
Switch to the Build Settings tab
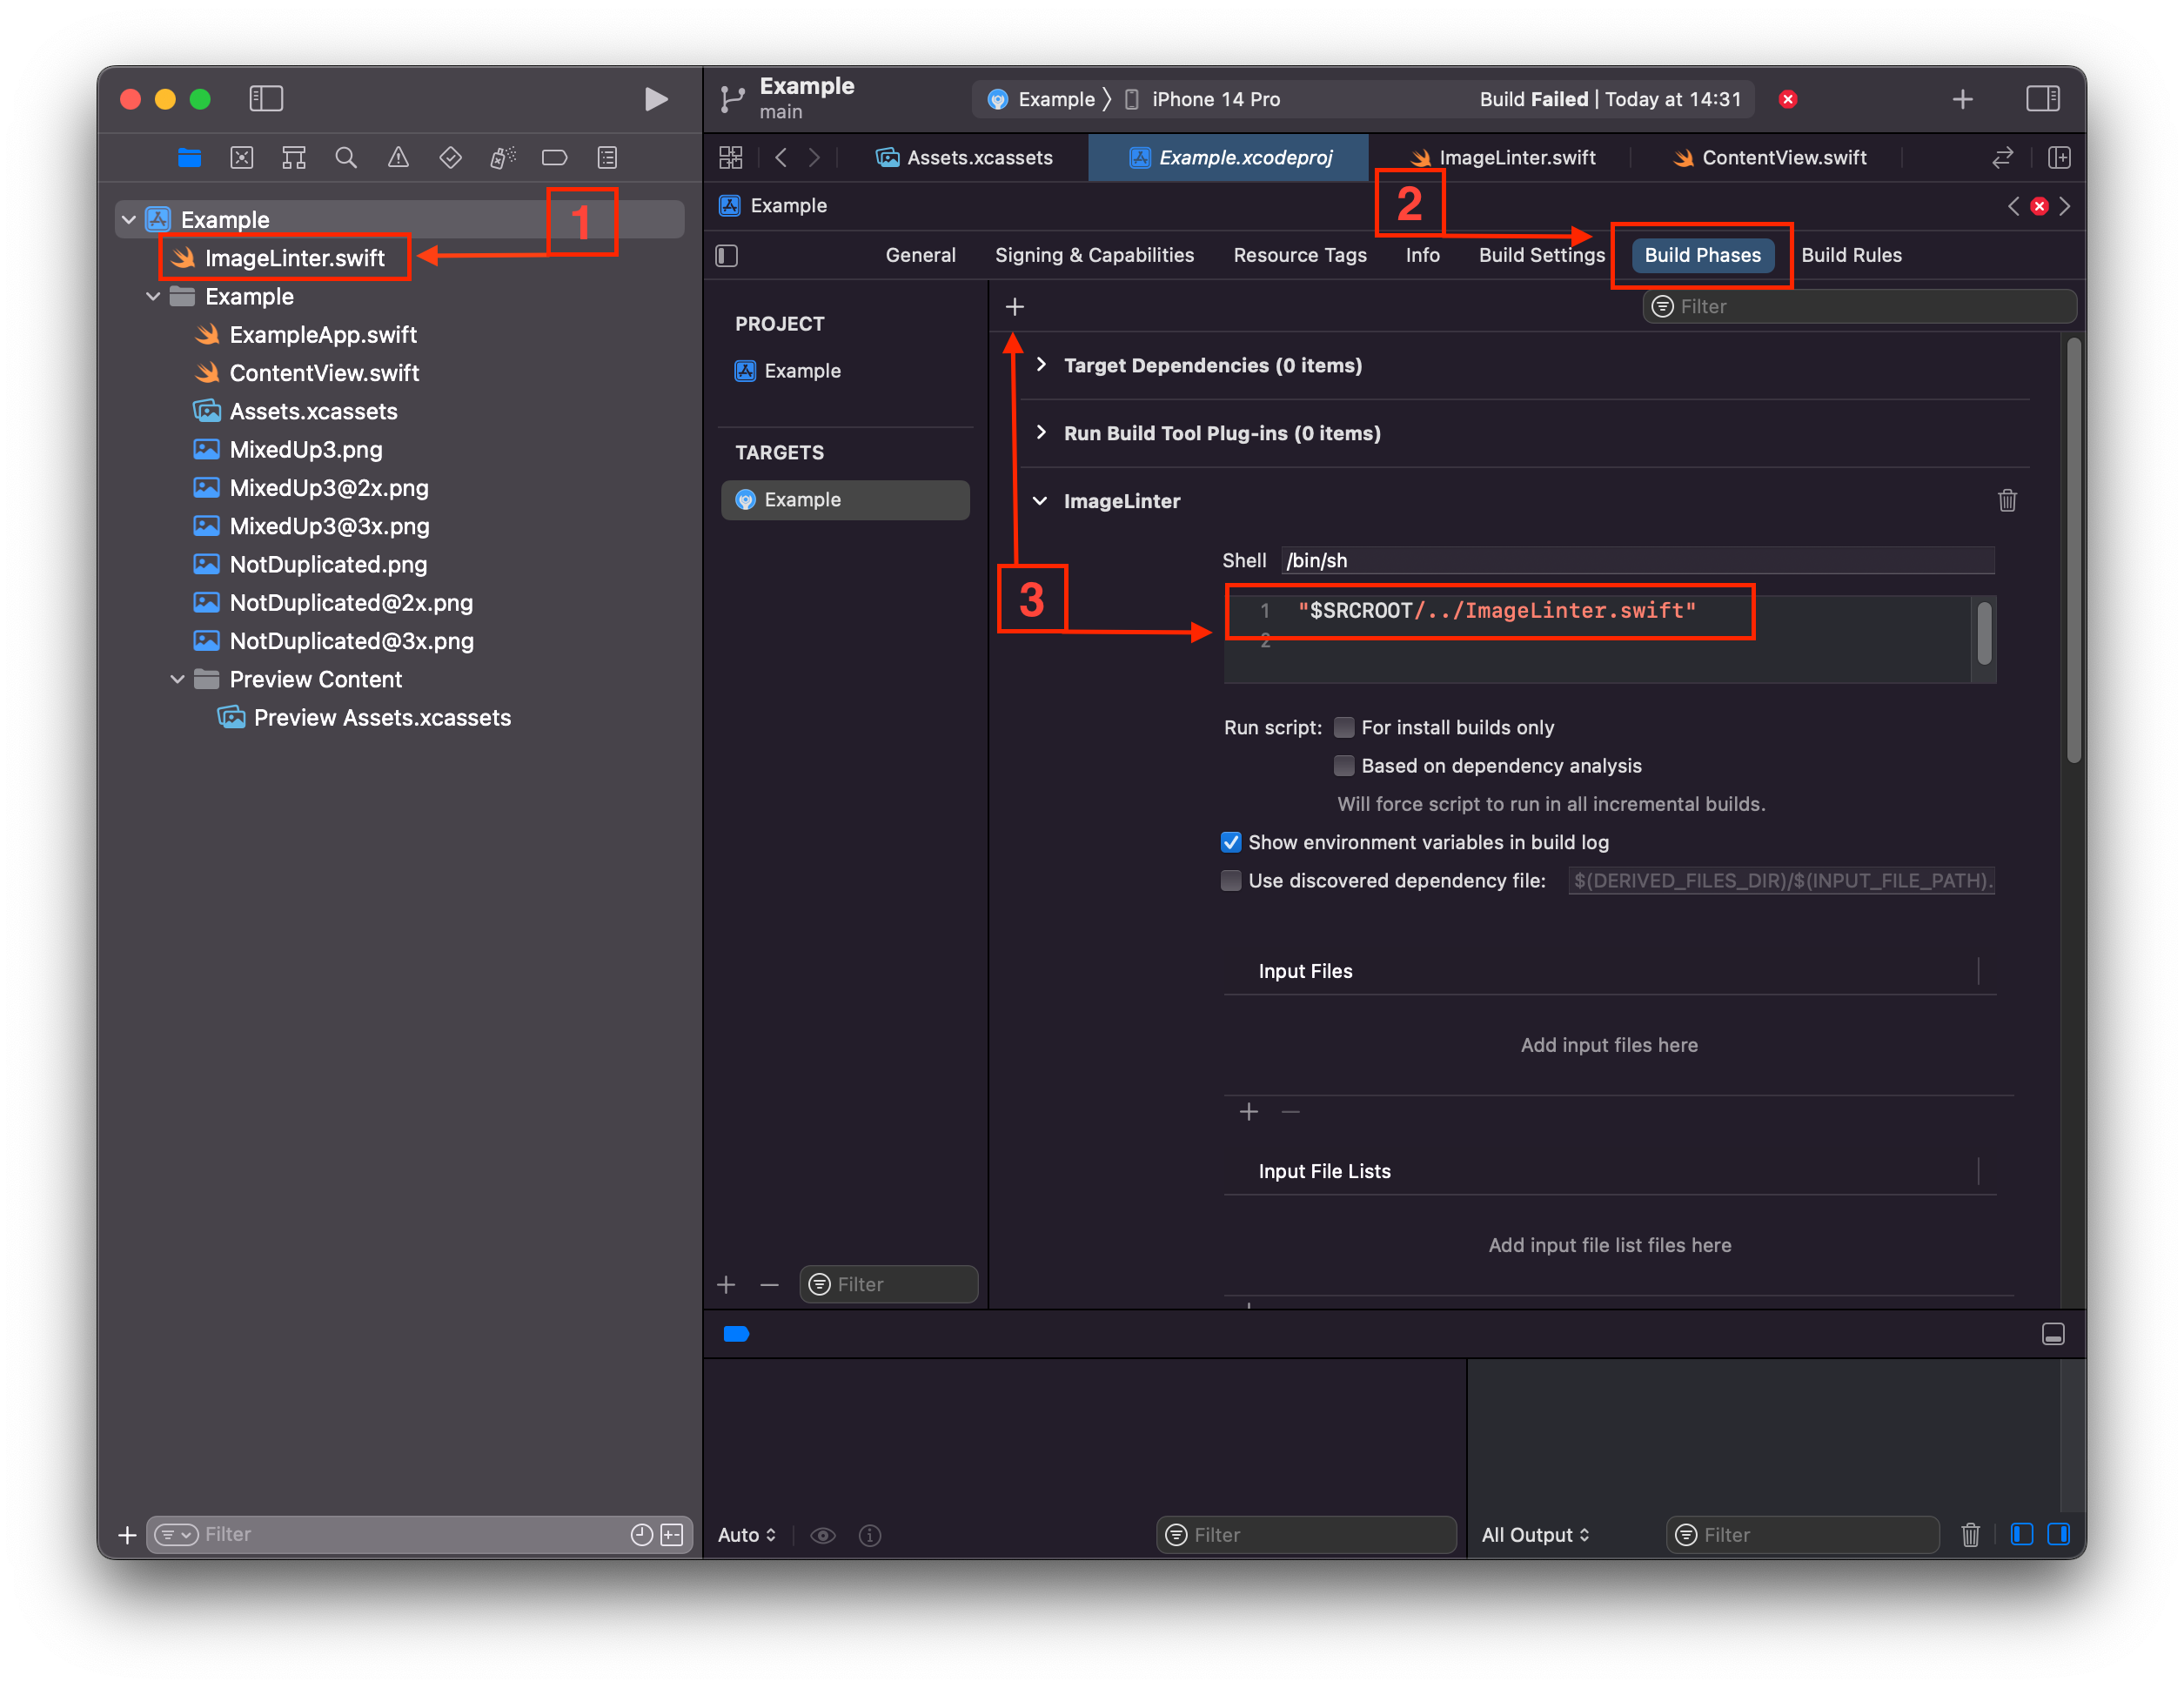click(x=1541, y=255)
